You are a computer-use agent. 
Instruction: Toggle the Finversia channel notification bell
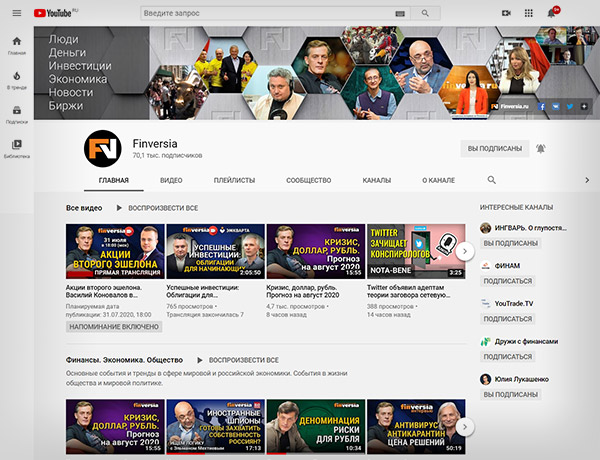point(541,148)
